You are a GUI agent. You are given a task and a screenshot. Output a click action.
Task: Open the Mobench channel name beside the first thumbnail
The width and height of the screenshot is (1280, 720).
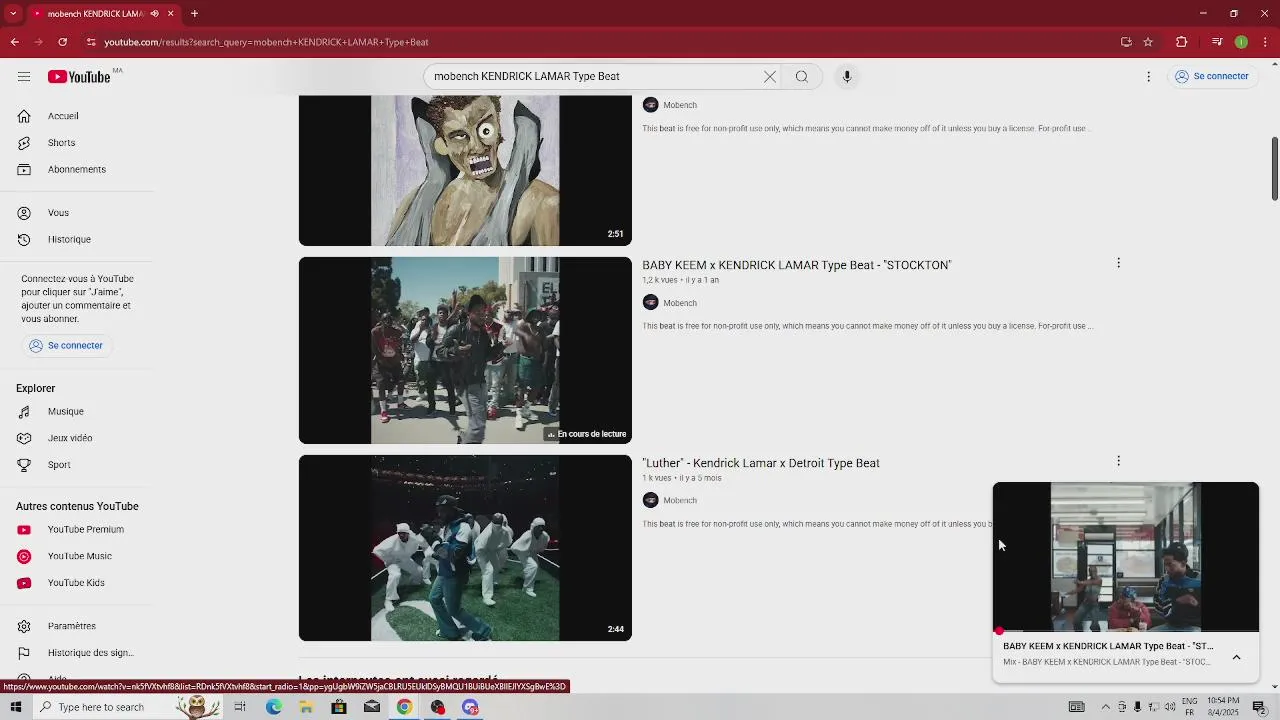coord(680,105)
